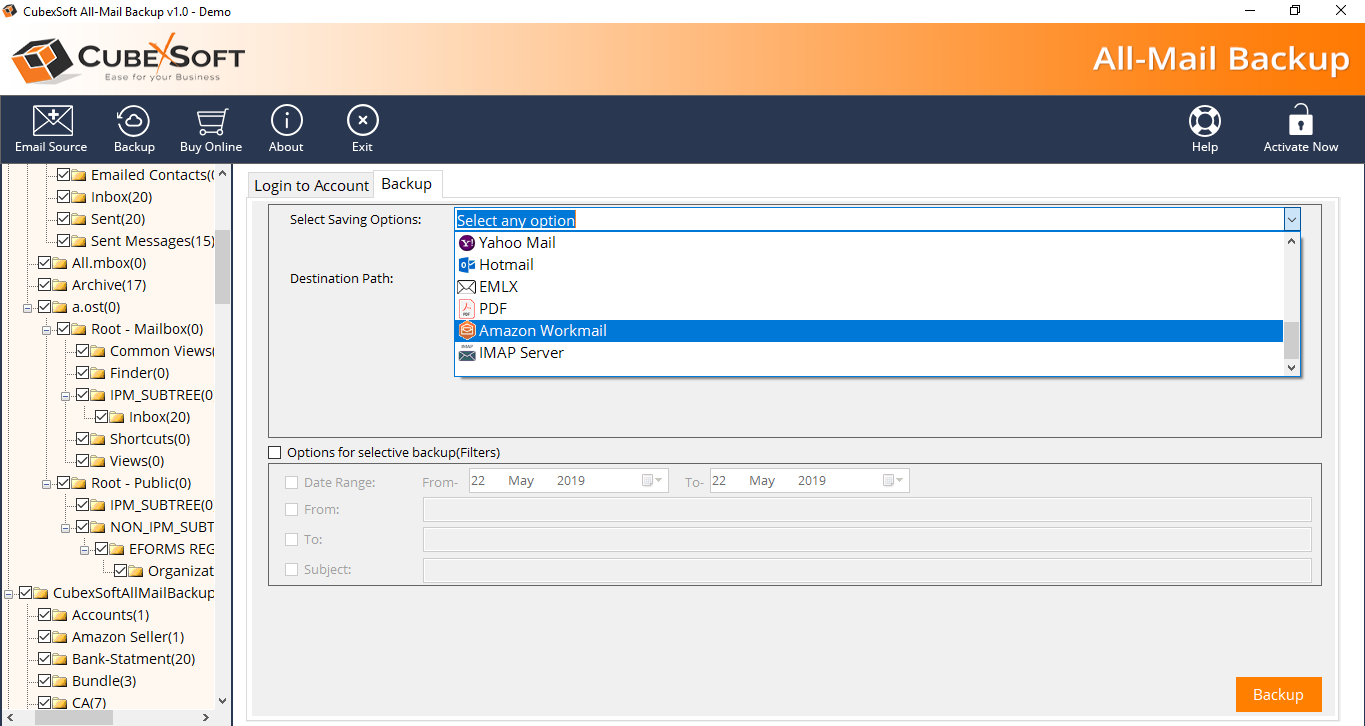Uncheck the Bank-Statment(20) checkbox
The height and width of the screenshot is (726, 1365).
45,659
